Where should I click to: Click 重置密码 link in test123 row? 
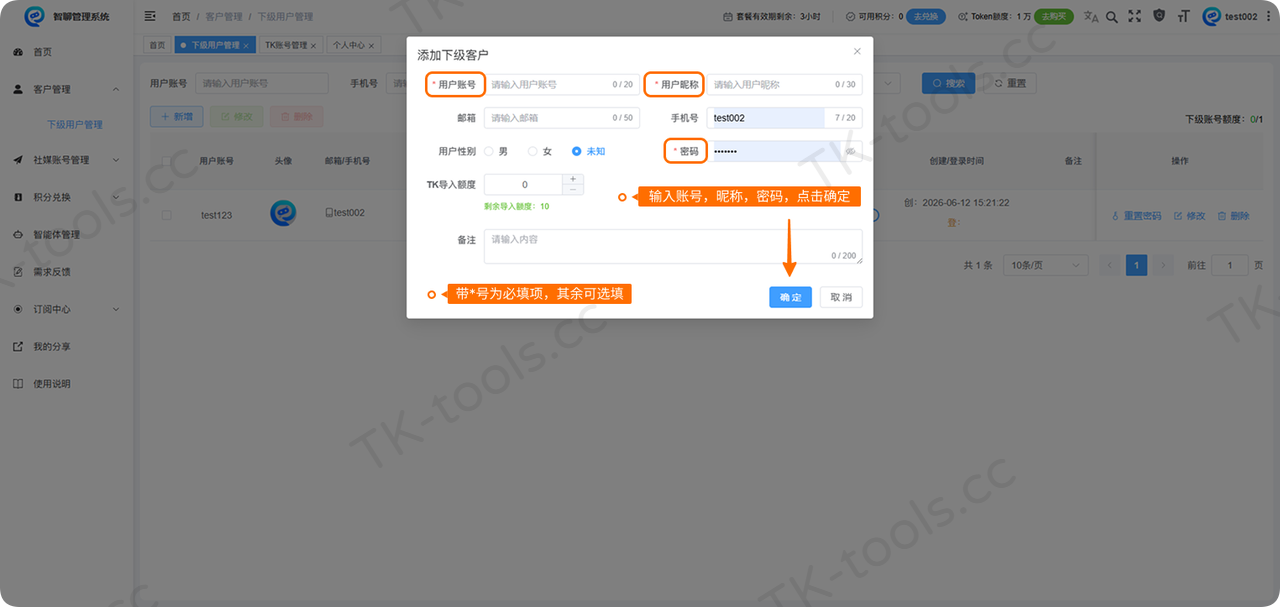[1136, 216]
